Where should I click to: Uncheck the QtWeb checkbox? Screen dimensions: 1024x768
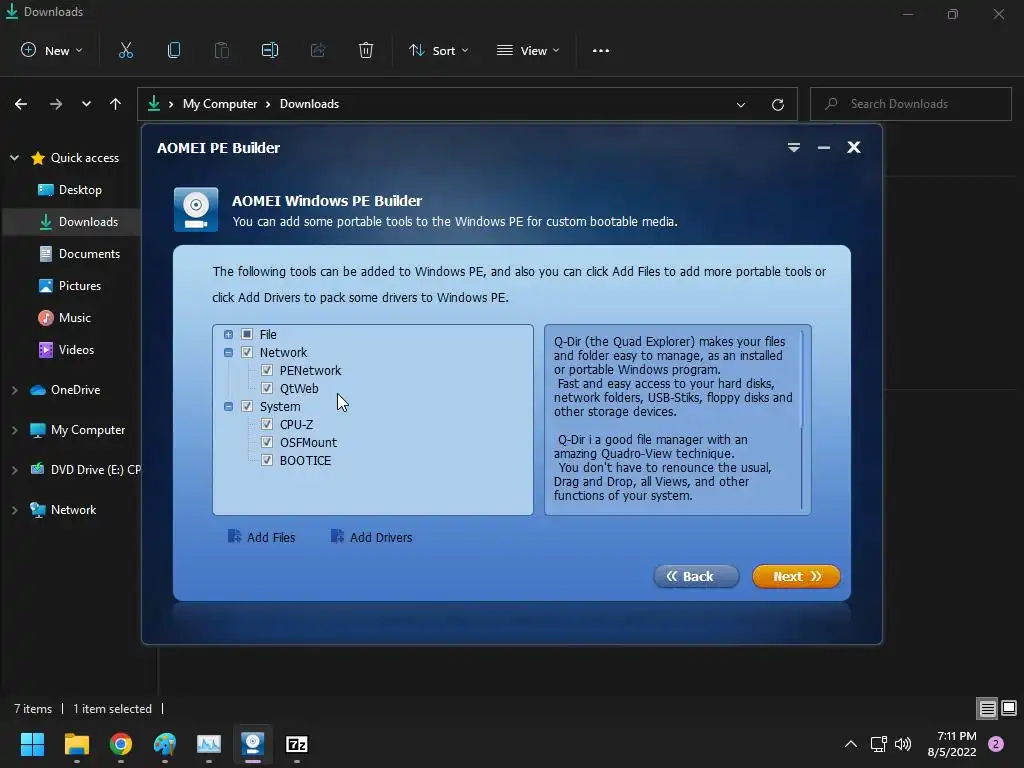[x=266, y=389]
